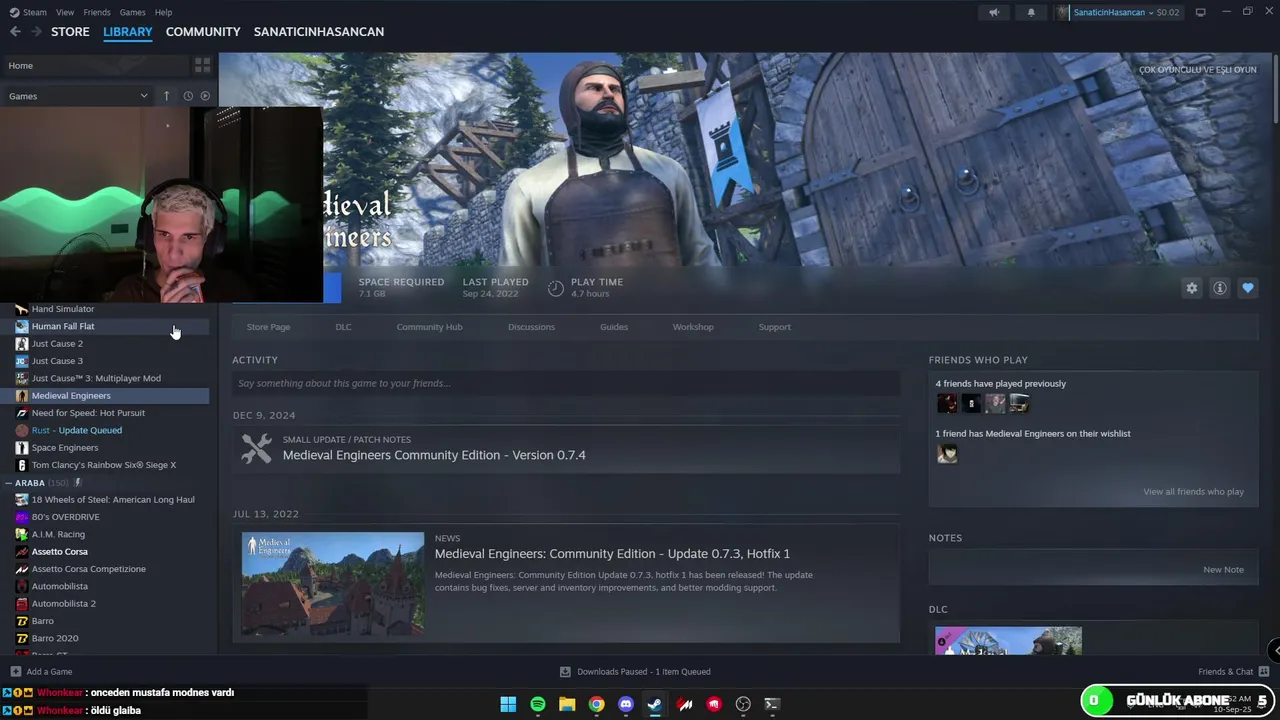Open Community Edition Version 0.7.4 patch notes

coord(434,455)
